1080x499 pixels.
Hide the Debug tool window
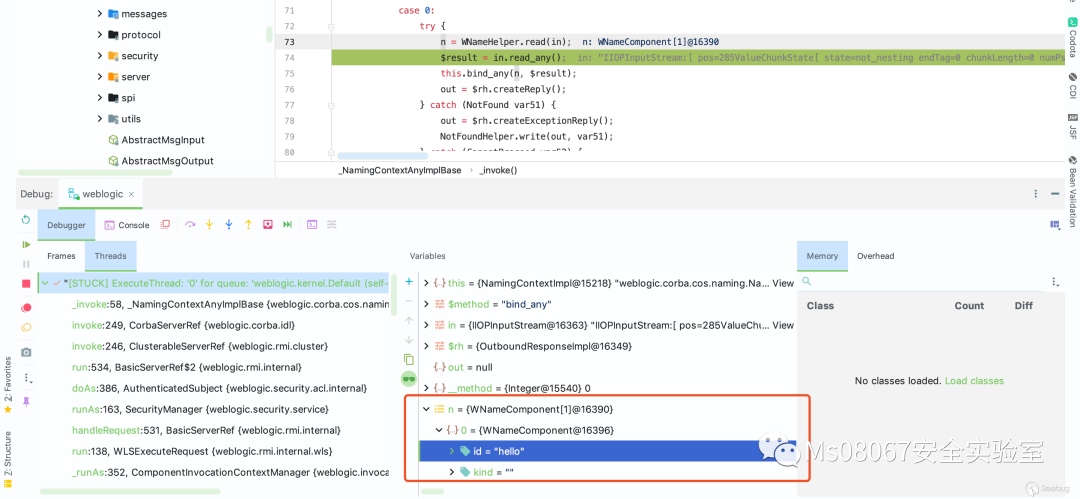point(1055,194)
